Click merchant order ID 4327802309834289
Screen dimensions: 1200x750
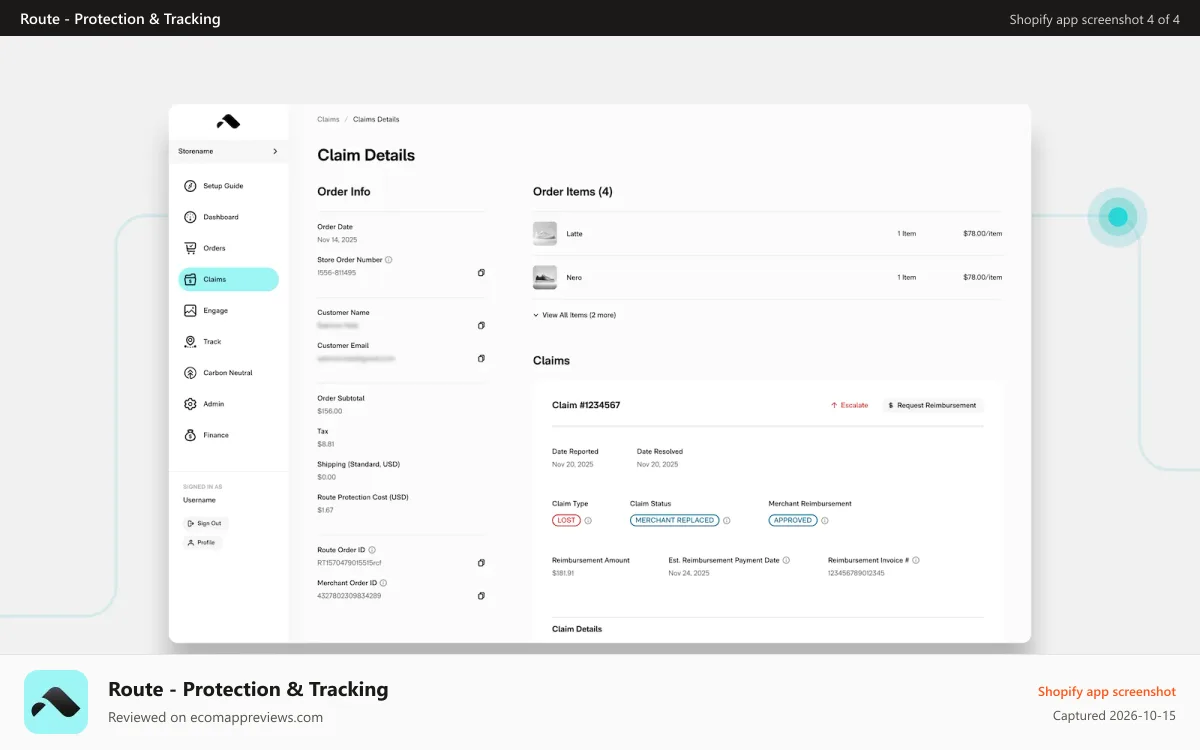point(349,596)
